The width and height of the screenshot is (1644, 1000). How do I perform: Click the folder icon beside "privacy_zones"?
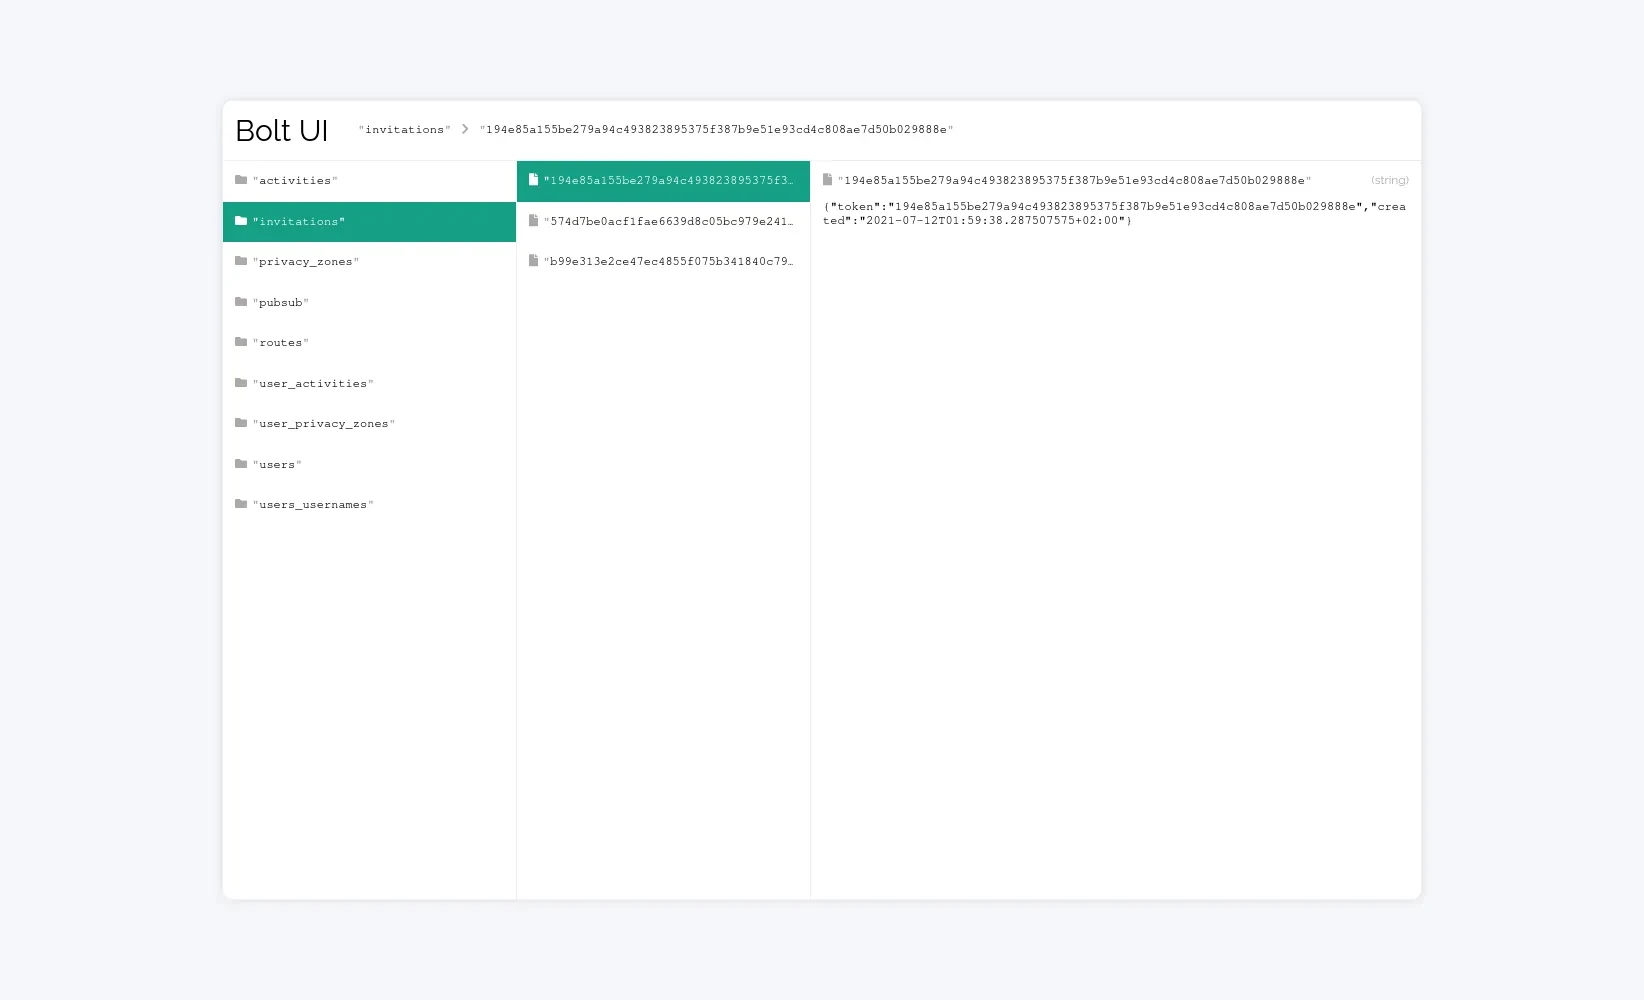click(241, 261)
